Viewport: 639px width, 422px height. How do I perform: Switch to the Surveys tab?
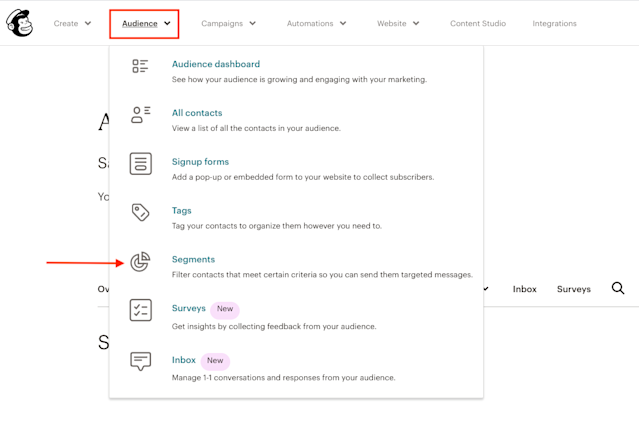tap(574, 289)
